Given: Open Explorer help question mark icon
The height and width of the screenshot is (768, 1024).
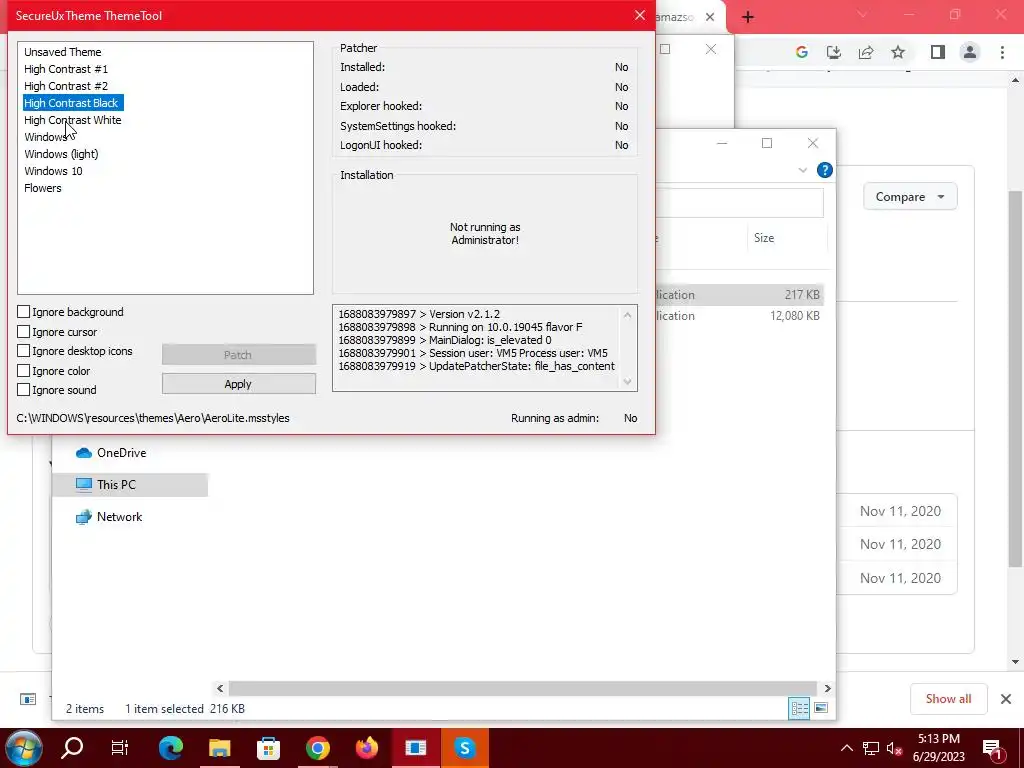Looking at the screenshot, I should (825, 170).
